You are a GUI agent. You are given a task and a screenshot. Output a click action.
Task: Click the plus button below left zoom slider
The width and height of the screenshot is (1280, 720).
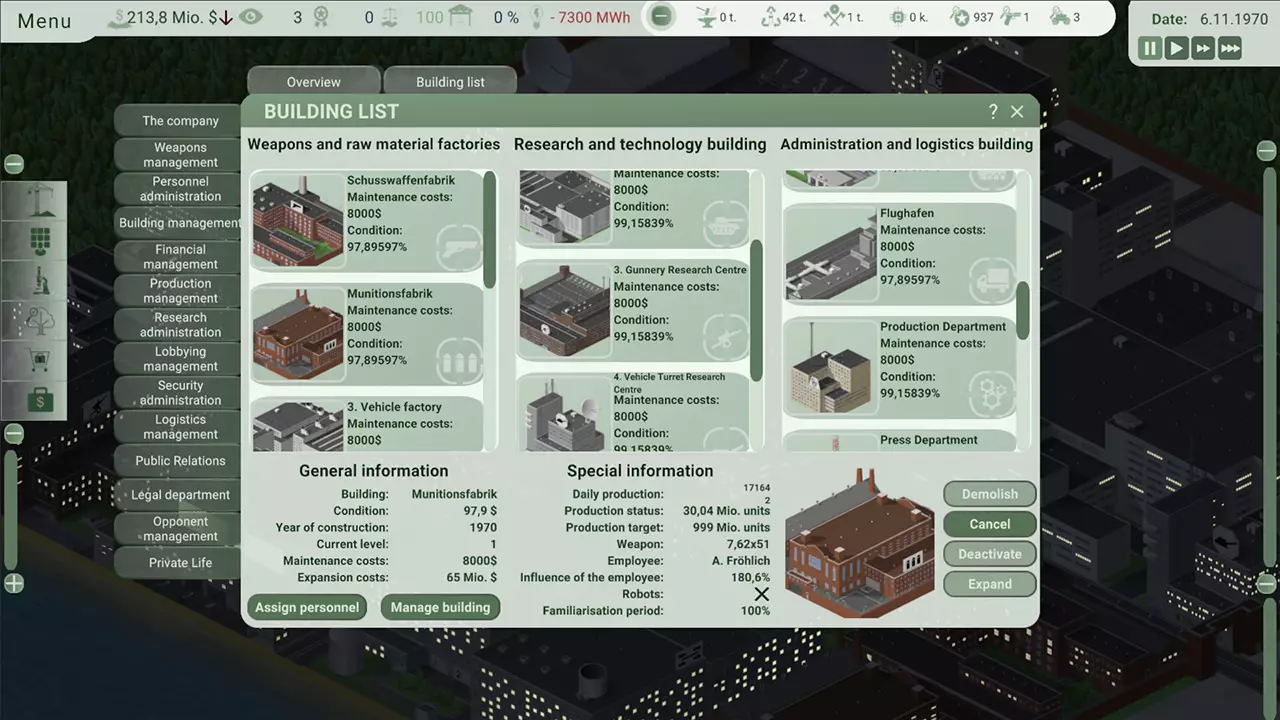point(14,584)
